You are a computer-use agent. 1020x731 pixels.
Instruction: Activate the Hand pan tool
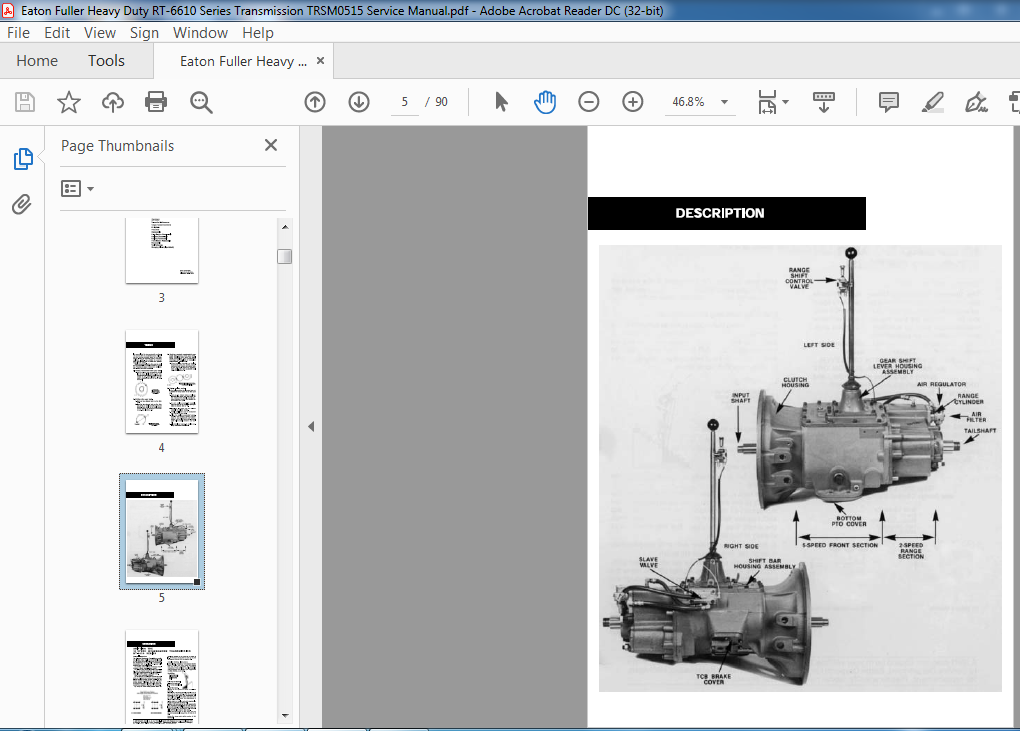[545, 101]
